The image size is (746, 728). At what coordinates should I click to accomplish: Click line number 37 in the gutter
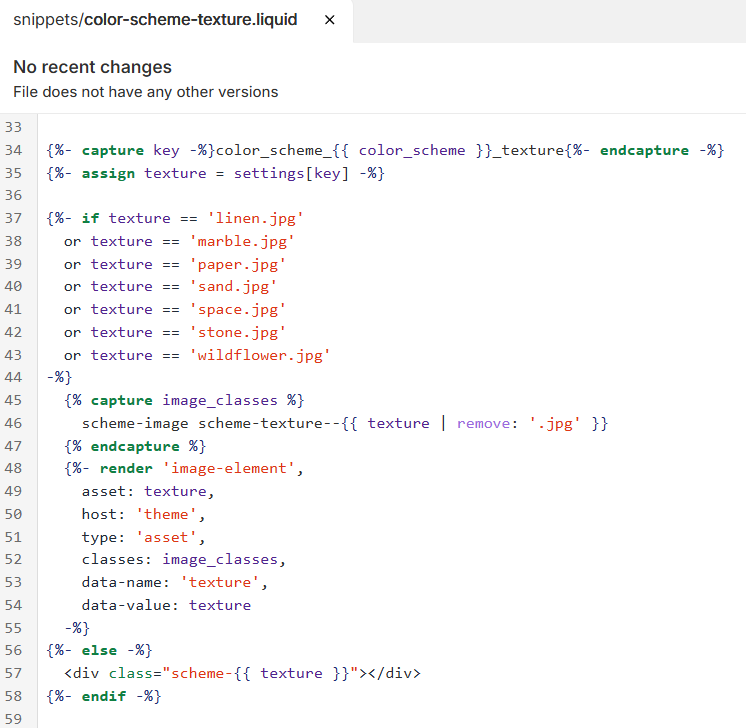[x=13, y=218]
